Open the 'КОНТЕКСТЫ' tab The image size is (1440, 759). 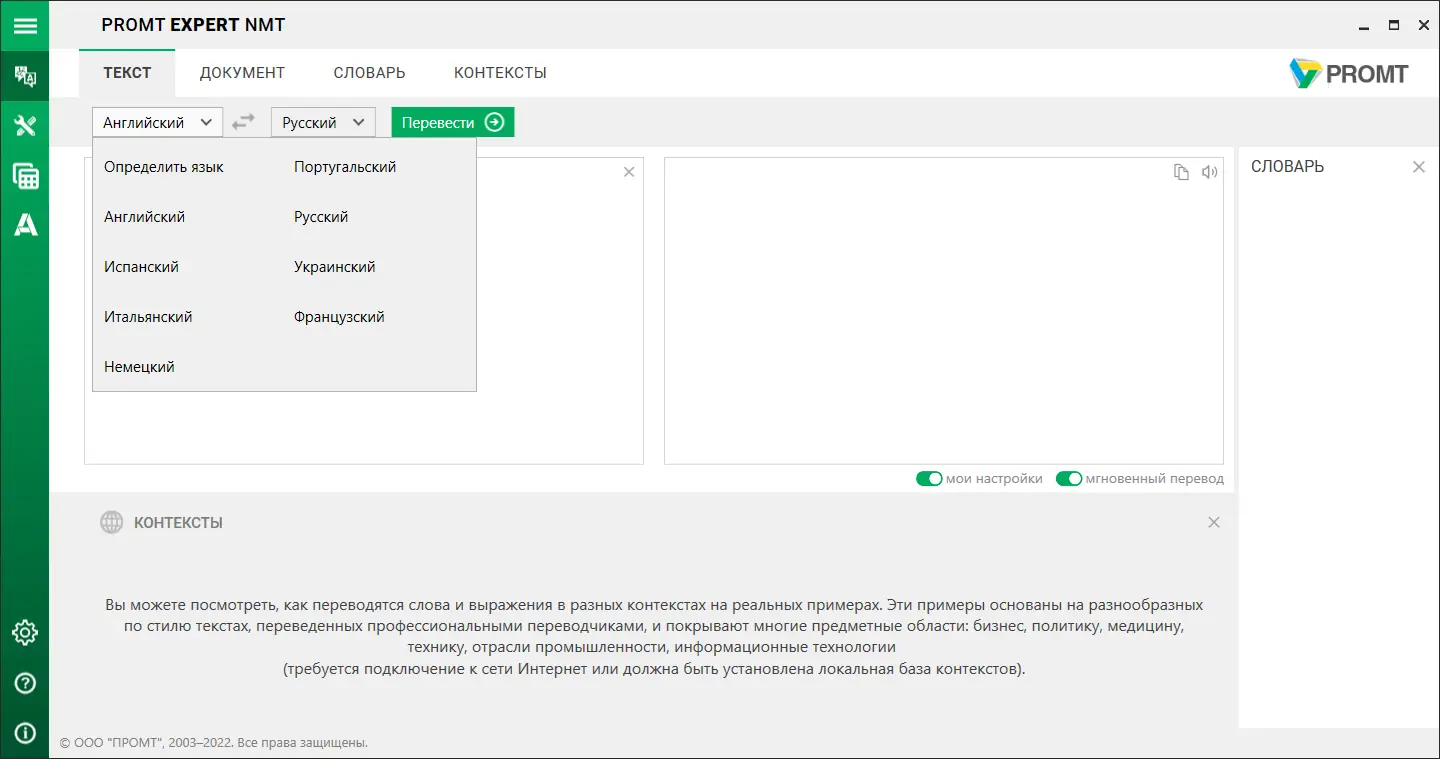pyautogui.click(x=500, y=73)
